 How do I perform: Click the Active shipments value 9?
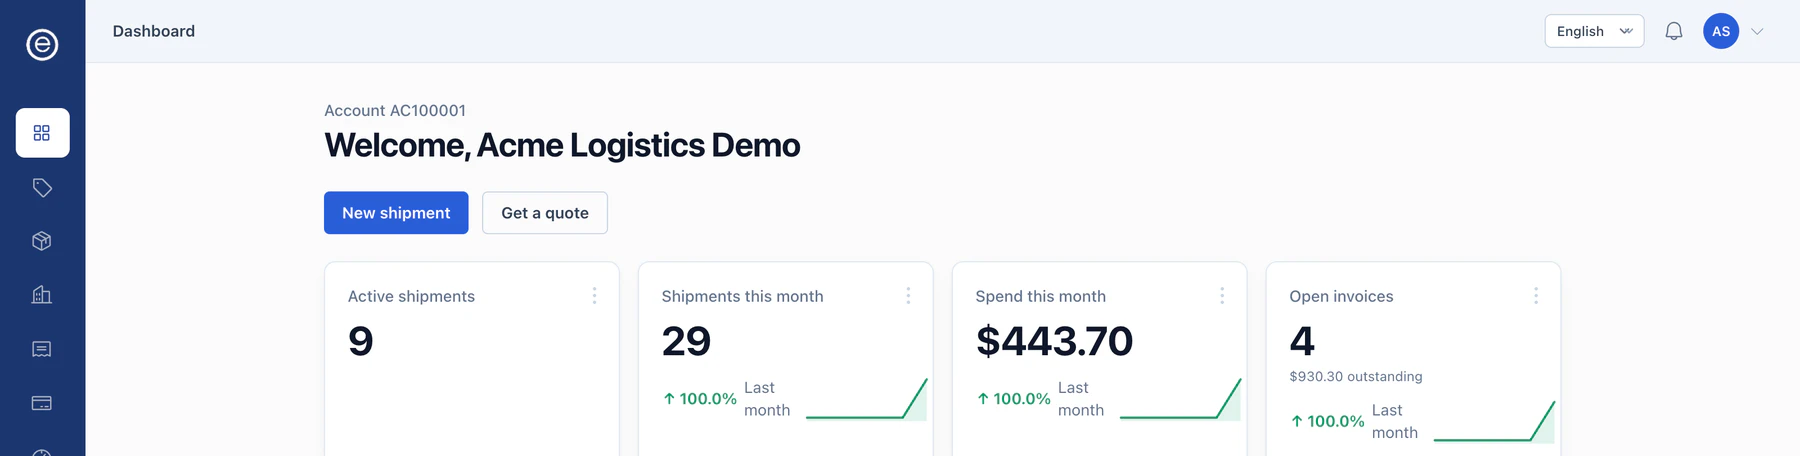[361, 341]
